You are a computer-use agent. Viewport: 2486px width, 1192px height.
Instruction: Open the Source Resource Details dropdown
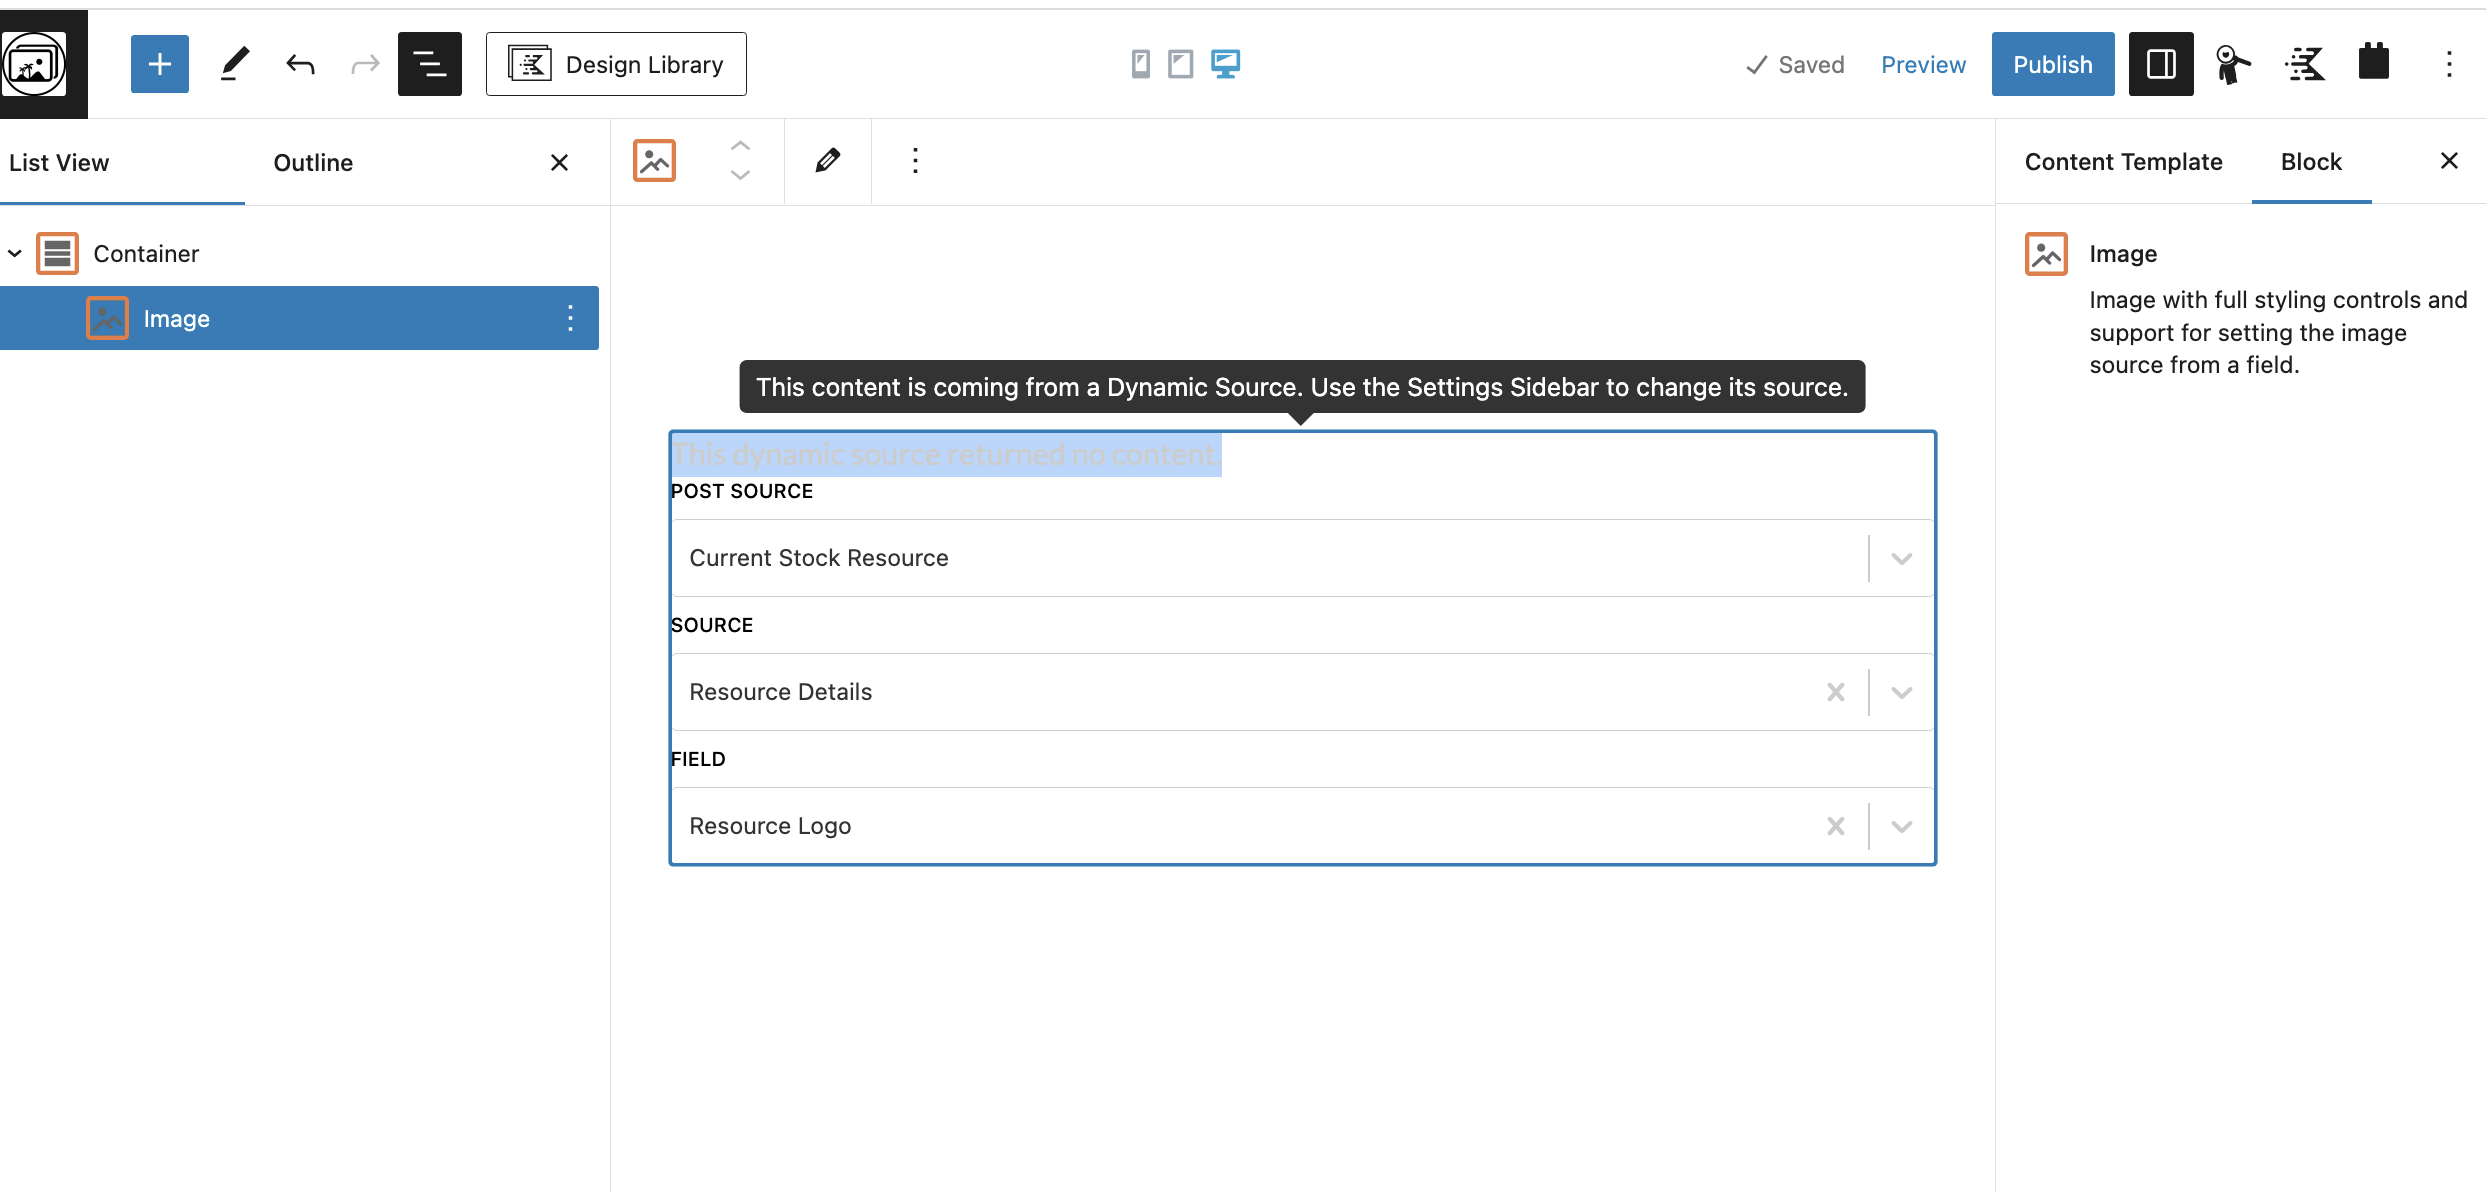pyautogui.click(x=1302, y=692)
